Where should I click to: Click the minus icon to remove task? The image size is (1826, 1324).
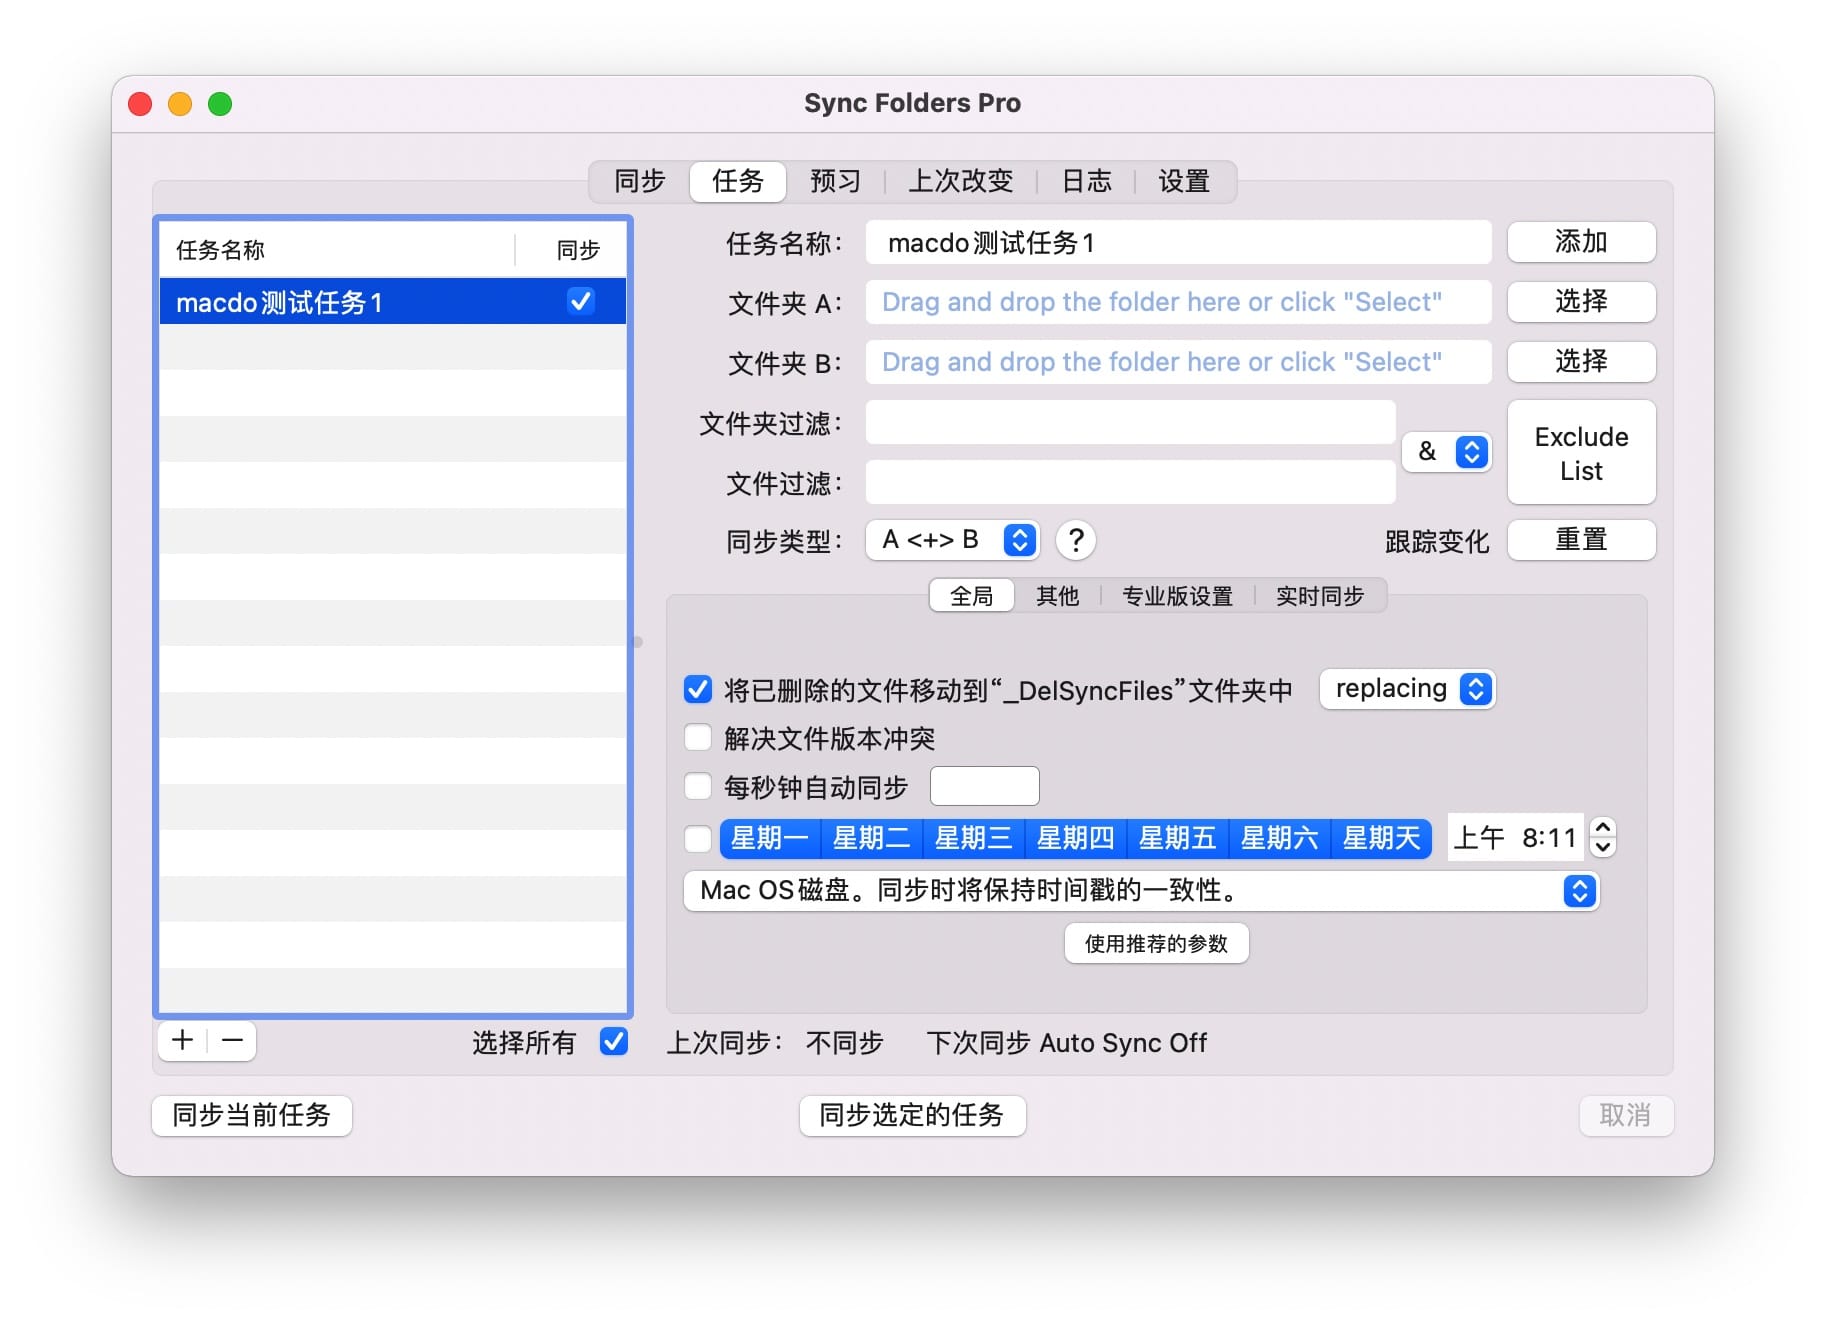(x=232, y=1040)
